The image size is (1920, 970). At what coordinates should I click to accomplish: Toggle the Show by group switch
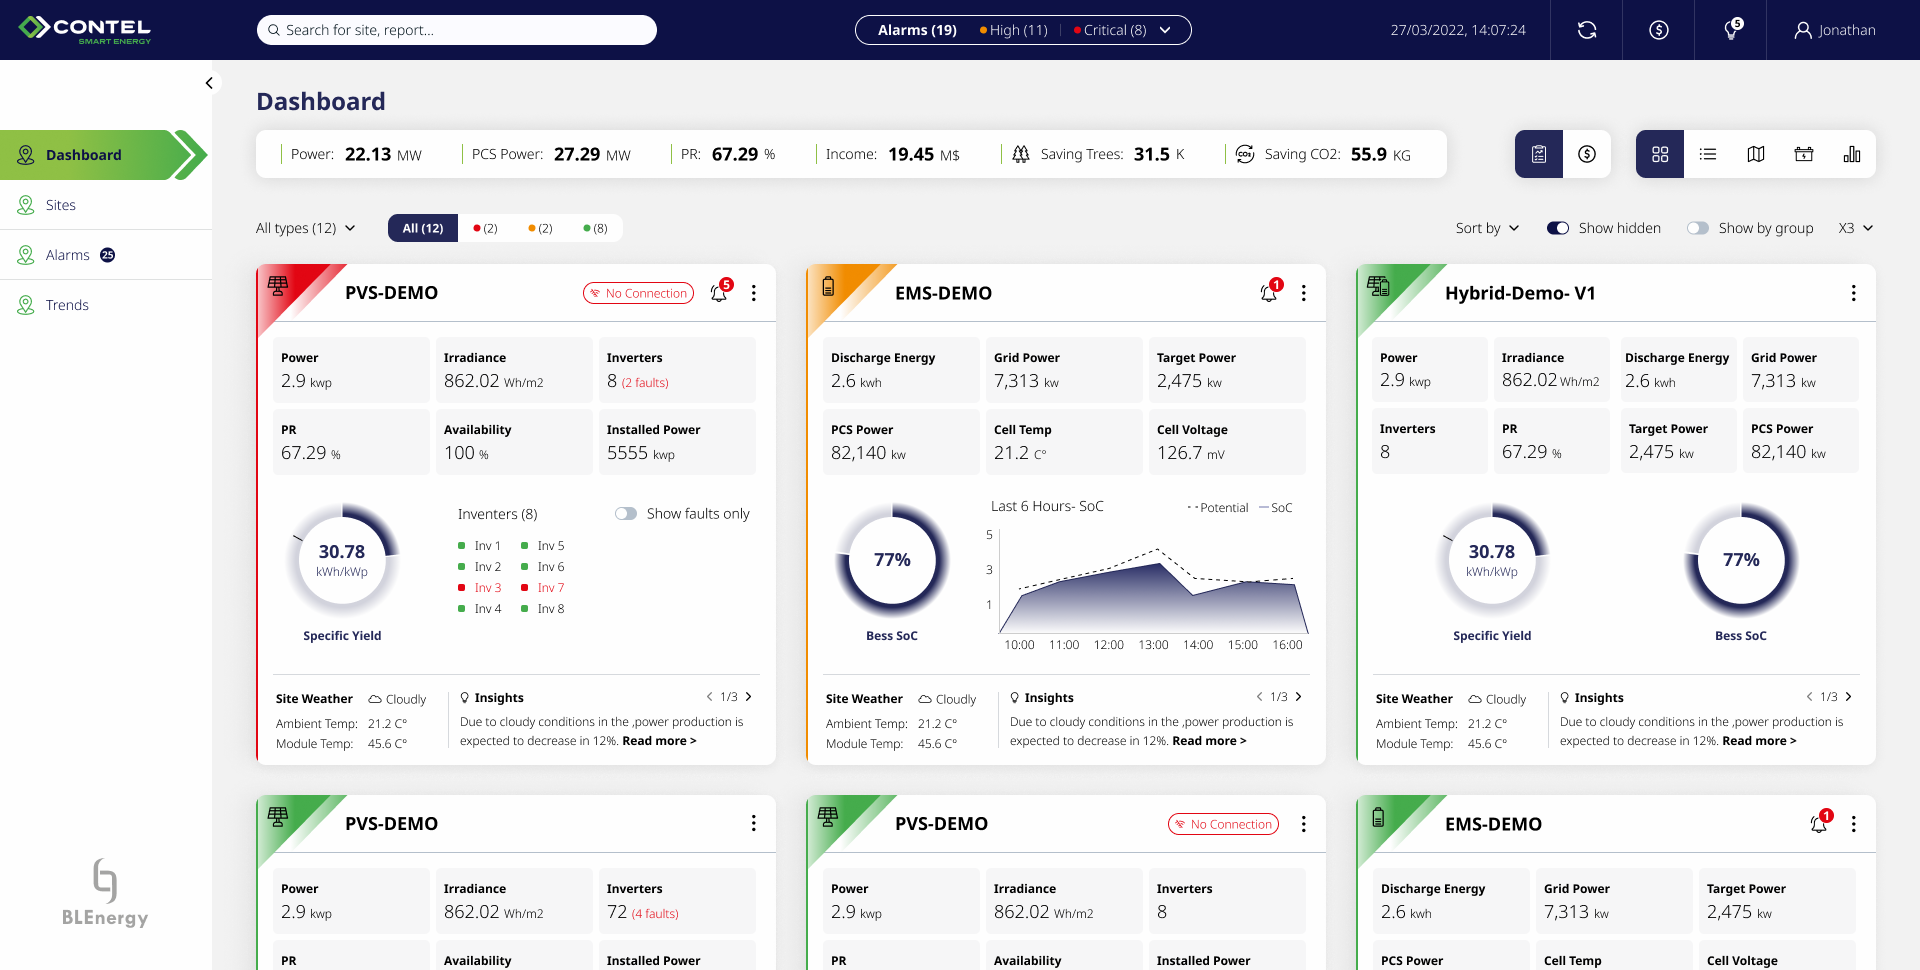1698,228
